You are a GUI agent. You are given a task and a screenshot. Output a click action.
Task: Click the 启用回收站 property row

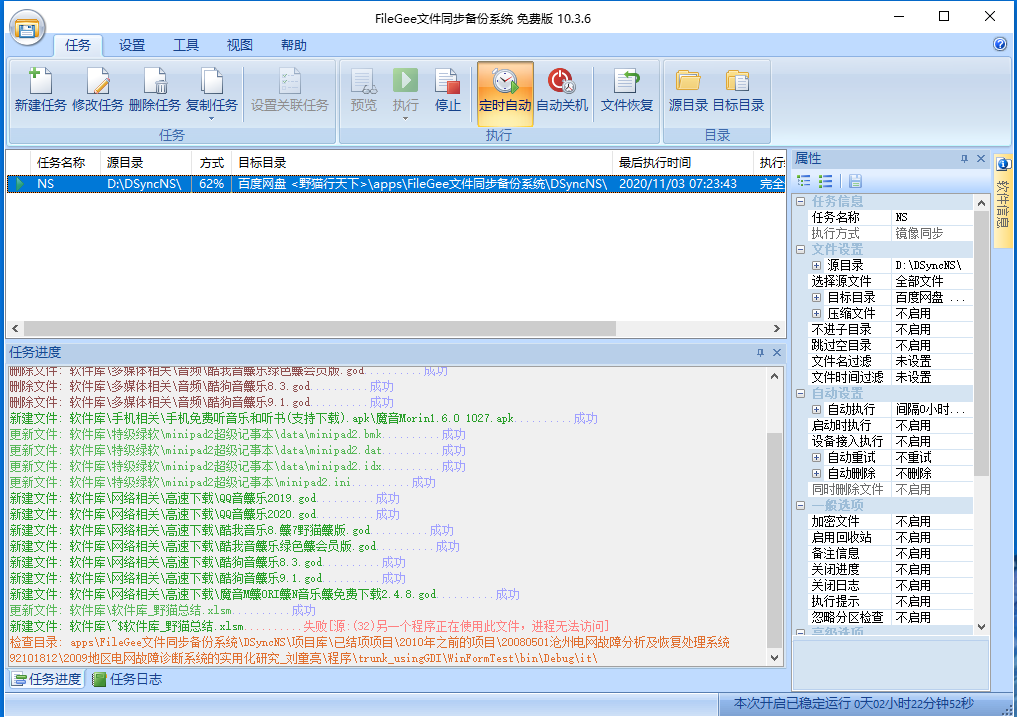pos(890,538)
